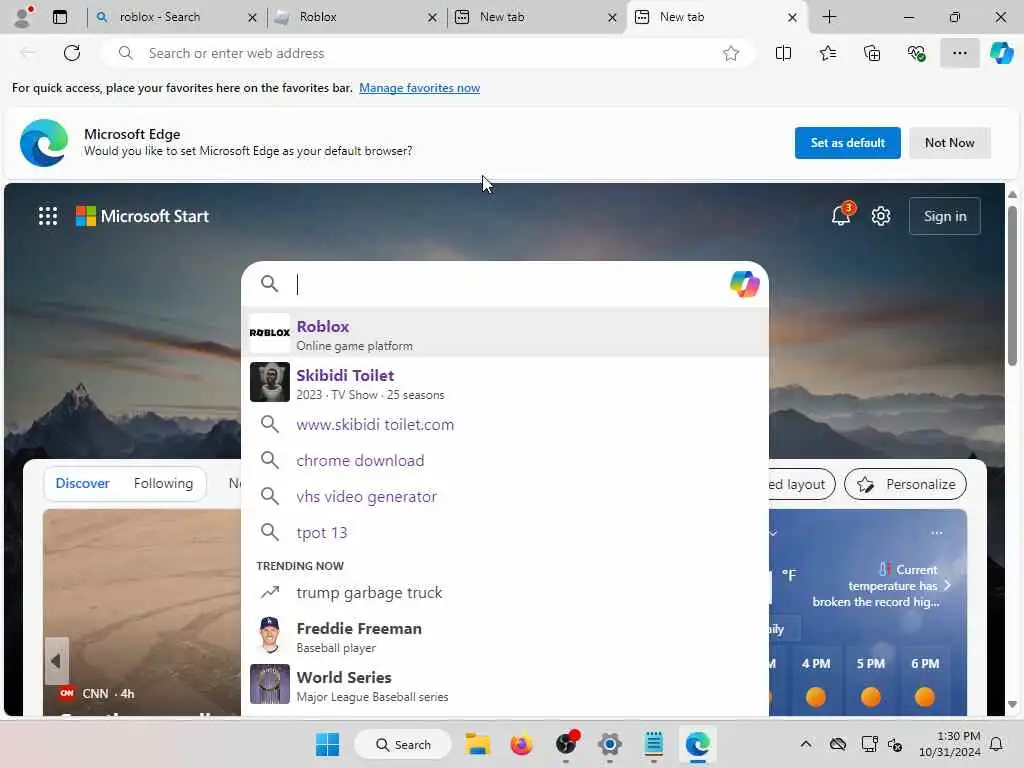Click Set as default button
1024x768 pixels.
848,142
